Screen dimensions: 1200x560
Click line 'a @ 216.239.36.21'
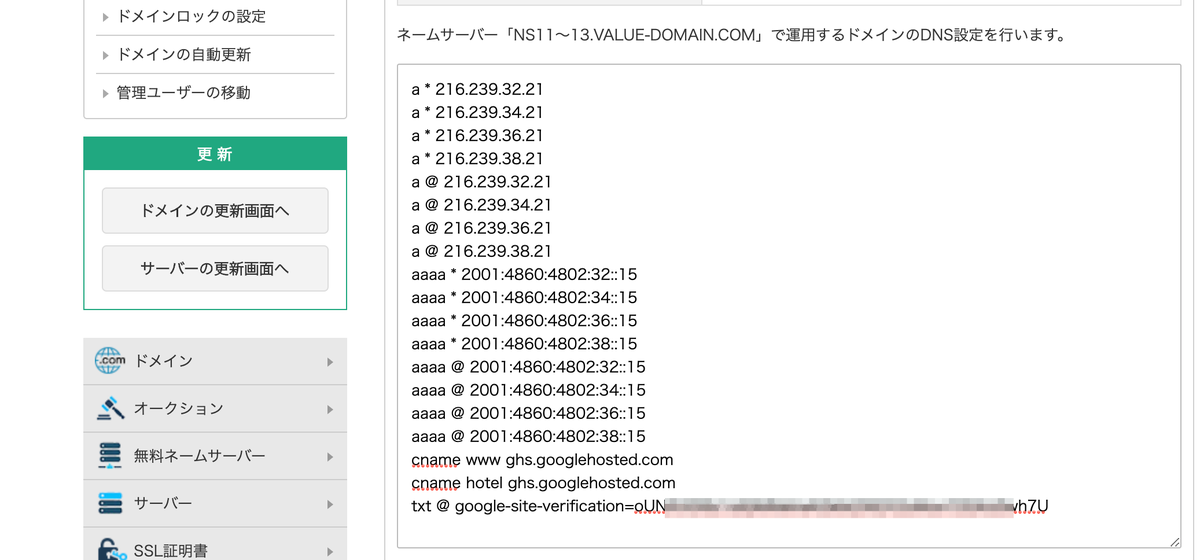click(x=481, y=228)
